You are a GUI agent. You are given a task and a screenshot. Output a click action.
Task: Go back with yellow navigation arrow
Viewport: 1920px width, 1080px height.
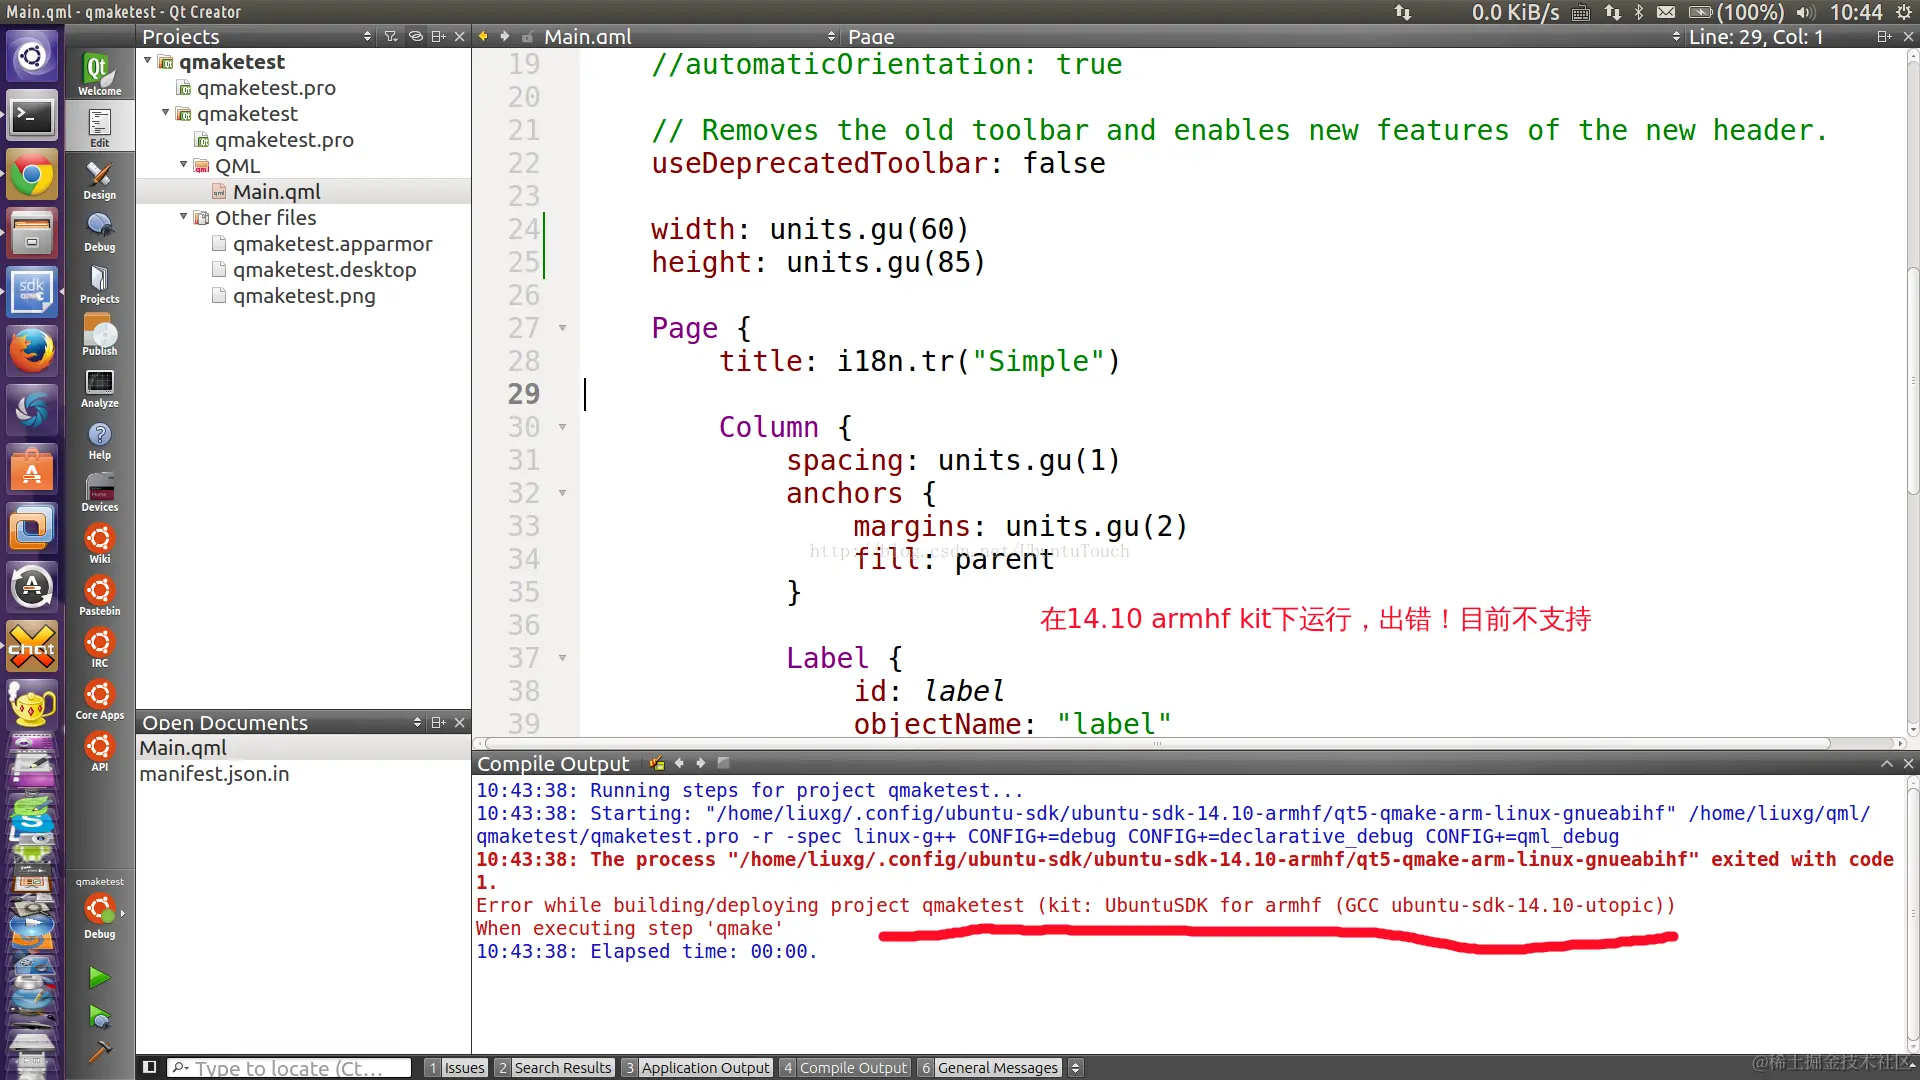coord(484,36)
